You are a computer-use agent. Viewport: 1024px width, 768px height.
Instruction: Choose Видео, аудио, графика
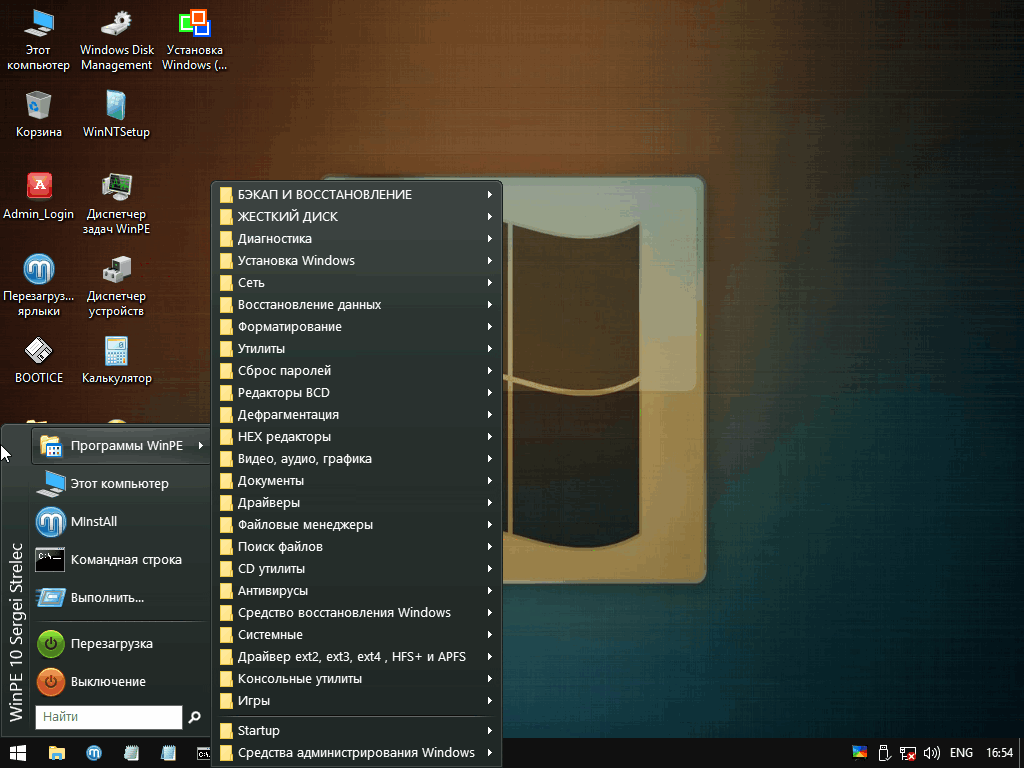coord(357,459)
